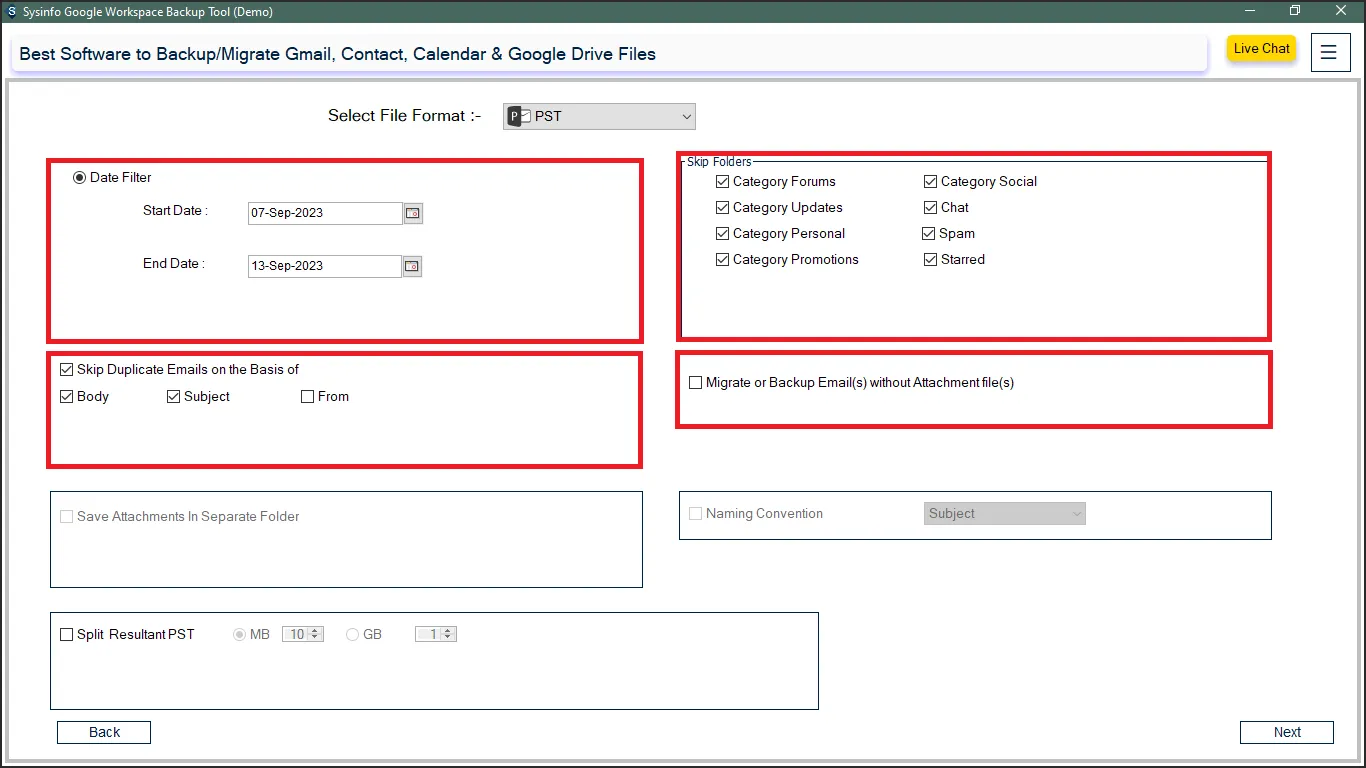Click the Sysinfo app logo in title bar

(x=11, y=12)
